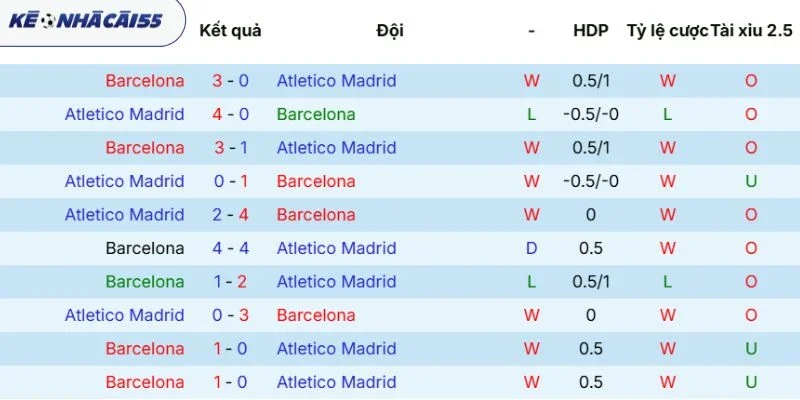Click the 3 - 0 match score
Screen dimensions: 800x400
pos(230,81)
